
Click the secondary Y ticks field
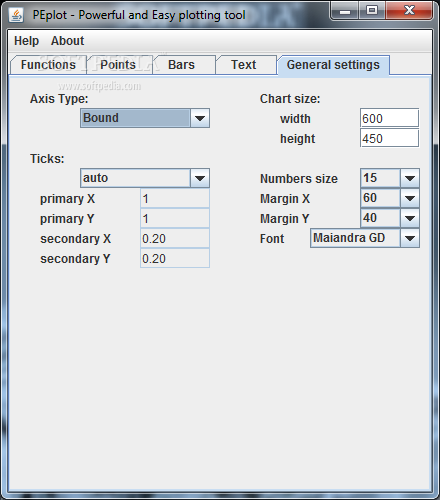point(175,259)
